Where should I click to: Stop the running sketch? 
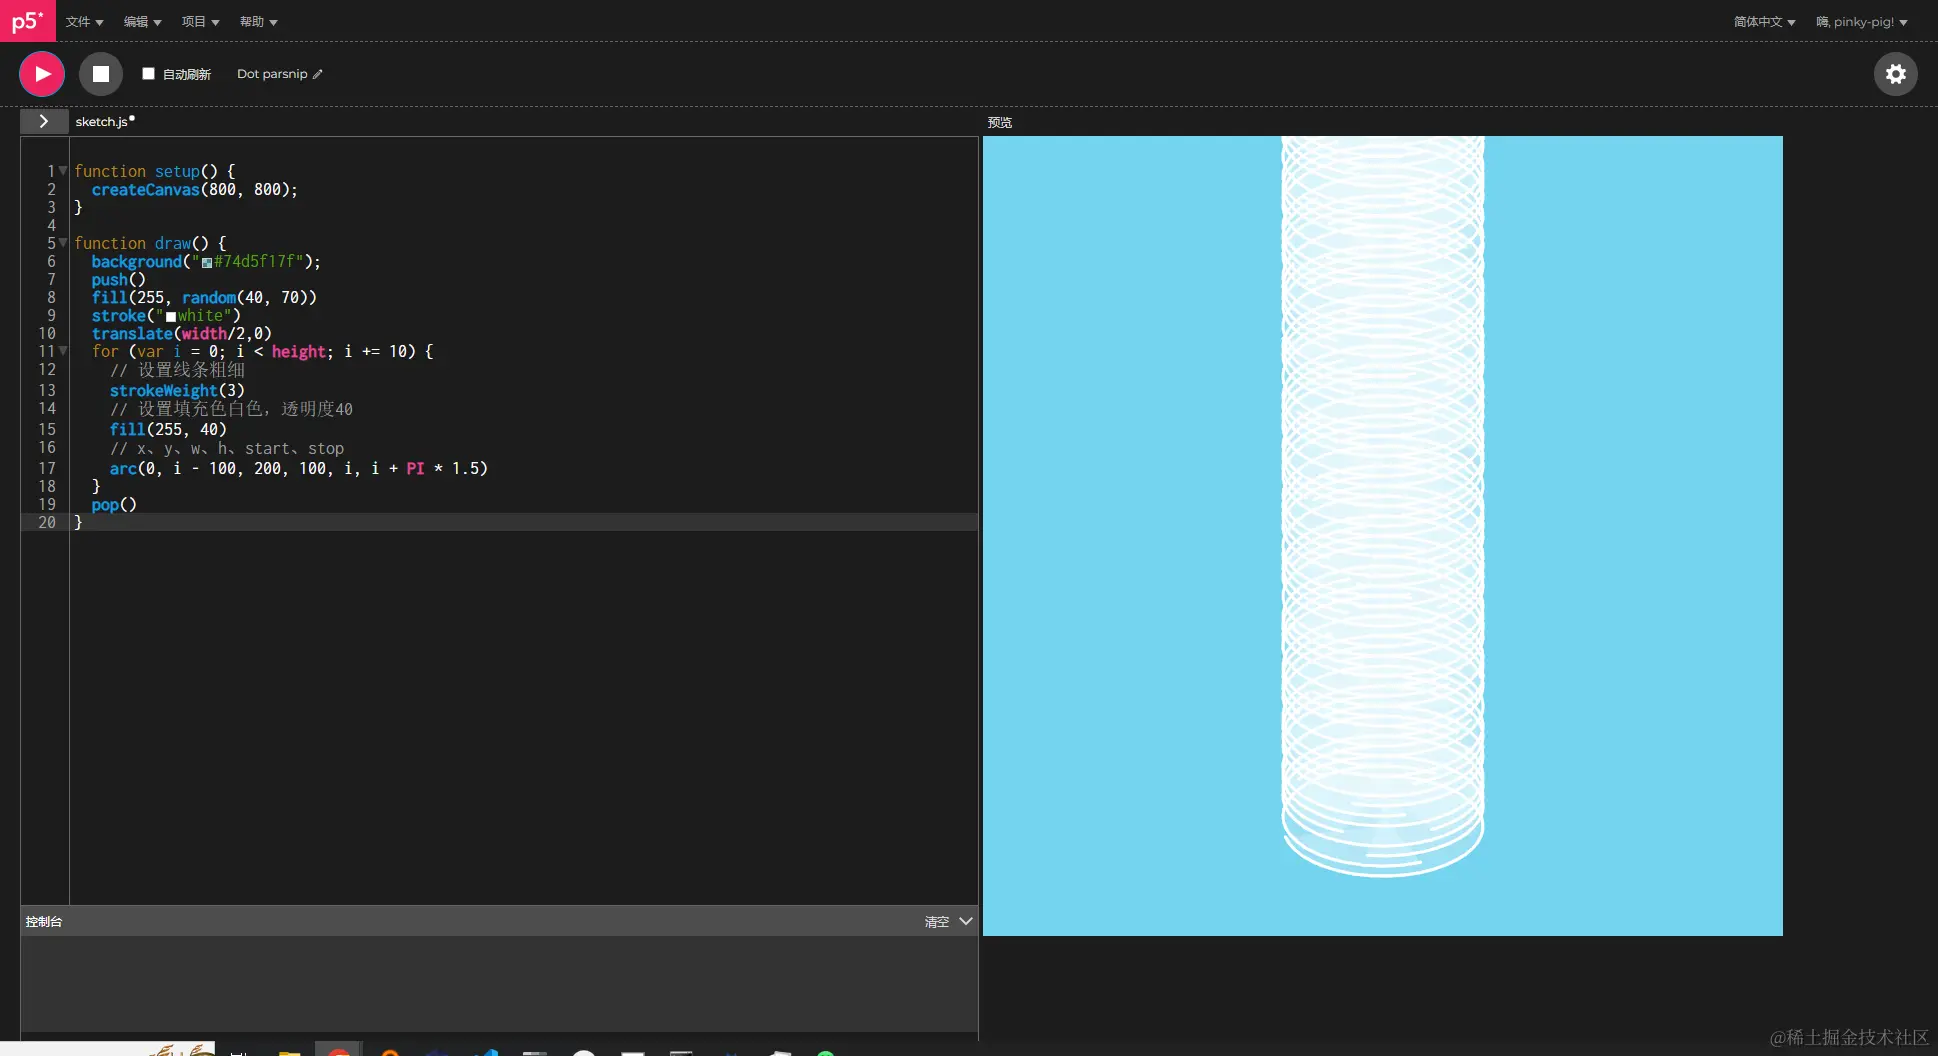pyautogui.click(x=100, y=73)
